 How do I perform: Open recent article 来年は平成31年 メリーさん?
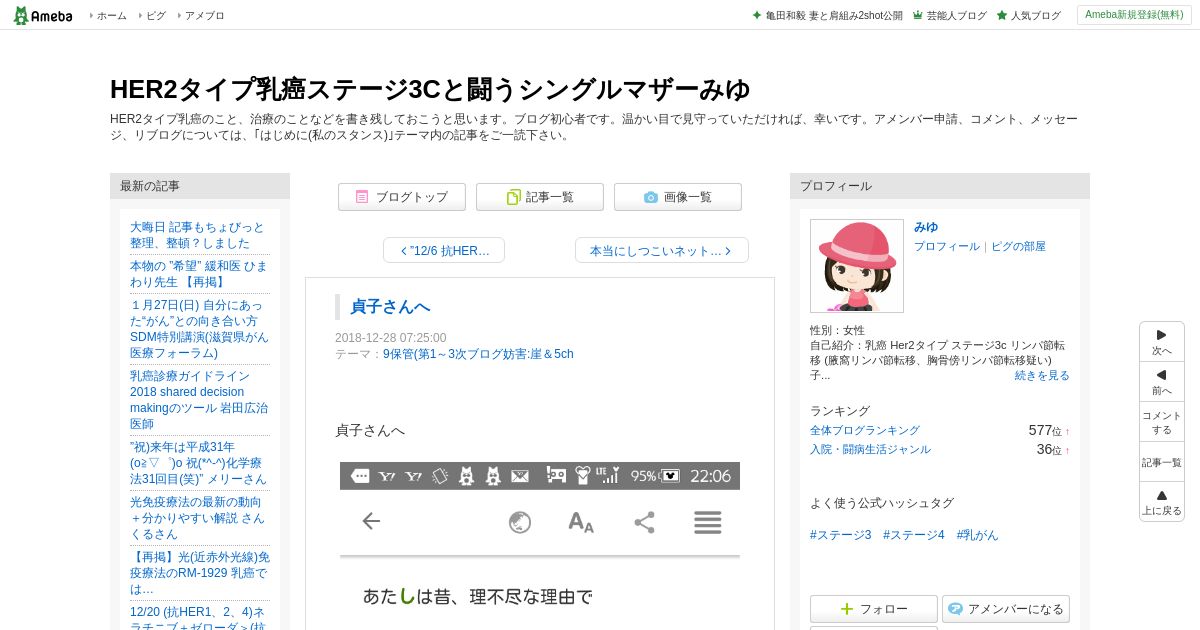click(x=198, y=463)
